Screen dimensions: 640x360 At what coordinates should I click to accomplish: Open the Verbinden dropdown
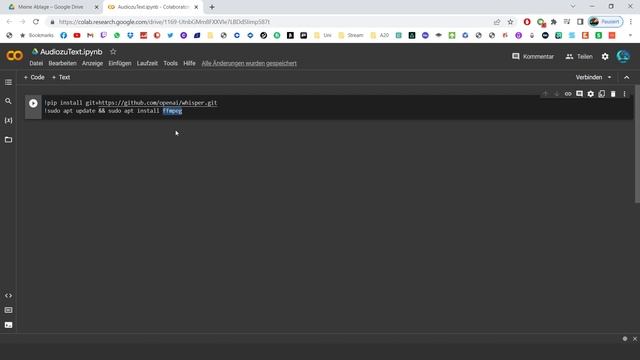coord(593,77)
